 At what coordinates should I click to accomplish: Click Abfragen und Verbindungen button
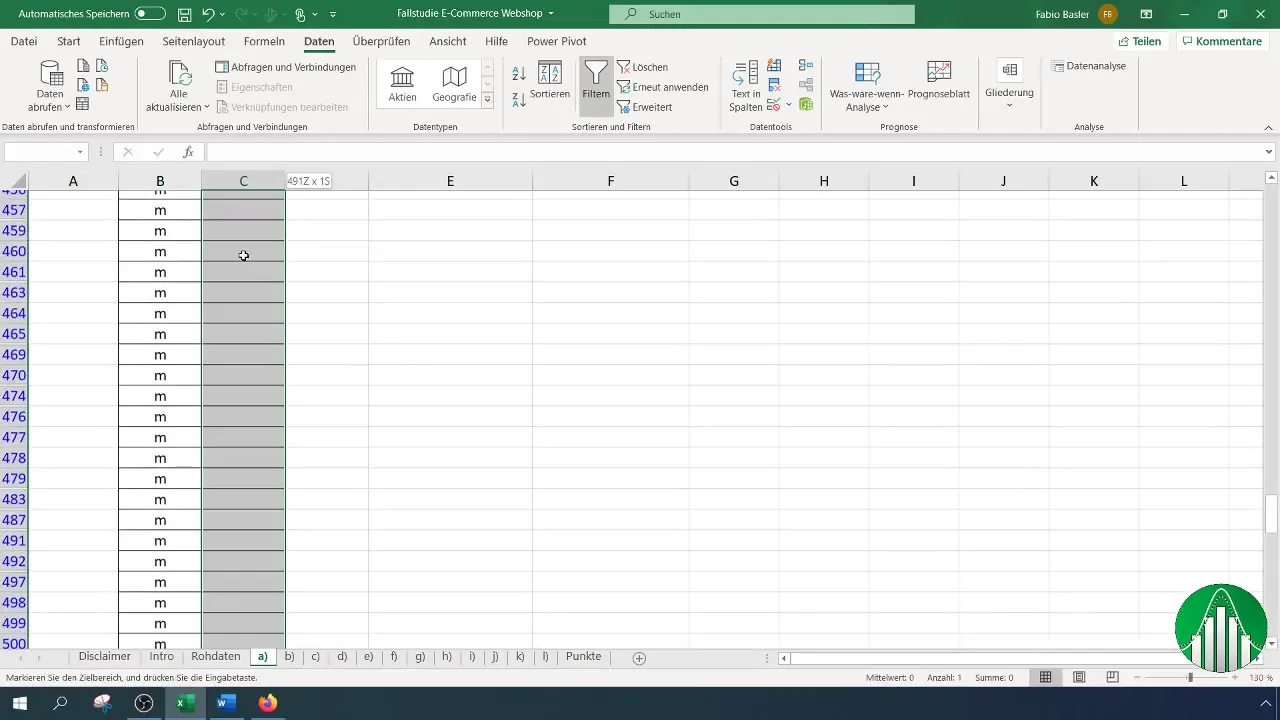286,67
